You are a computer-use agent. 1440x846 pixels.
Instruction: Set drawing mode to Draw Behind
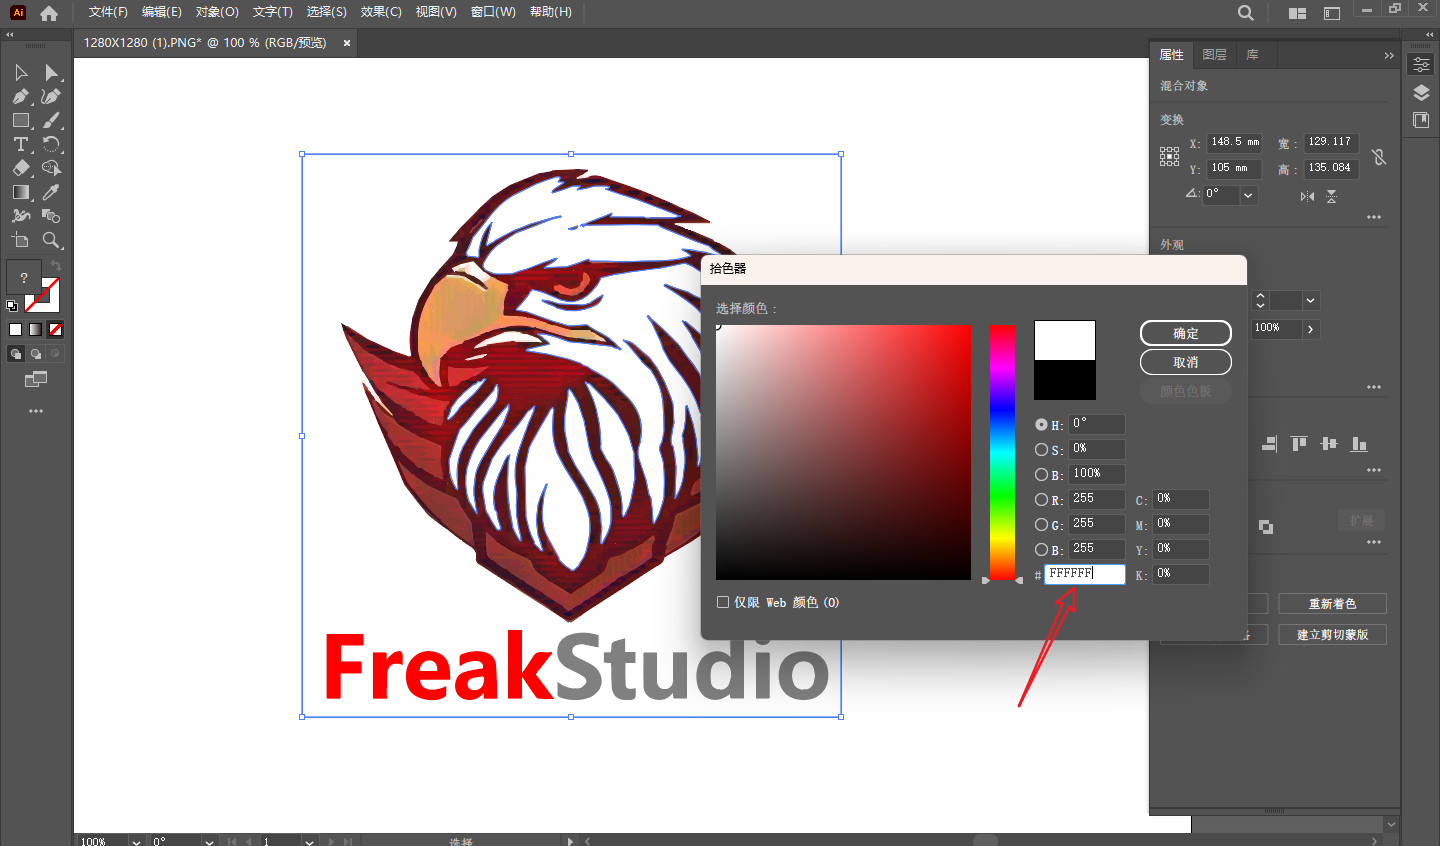click(x=35, y=353)
